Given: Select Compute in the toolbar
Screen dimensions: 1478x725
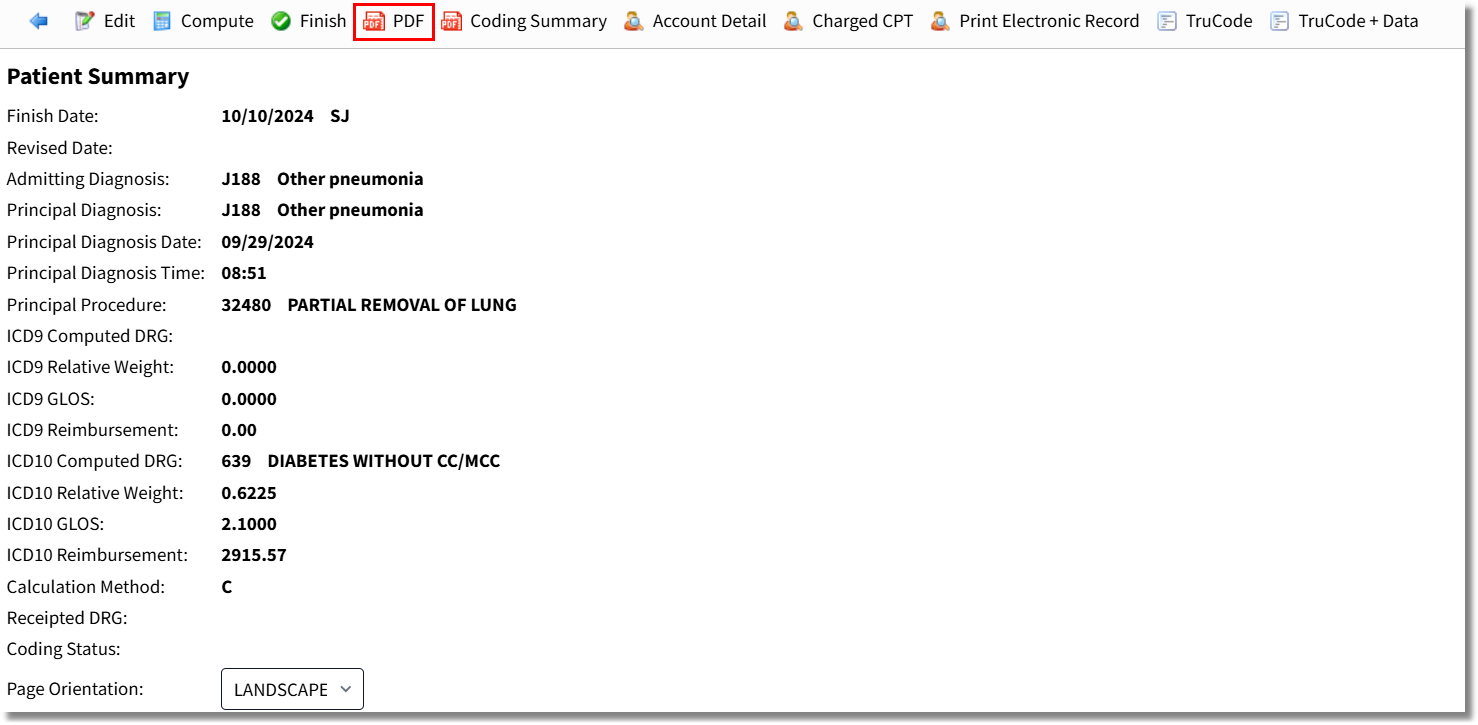Looking at the screenshot, I should pos(217,21).
